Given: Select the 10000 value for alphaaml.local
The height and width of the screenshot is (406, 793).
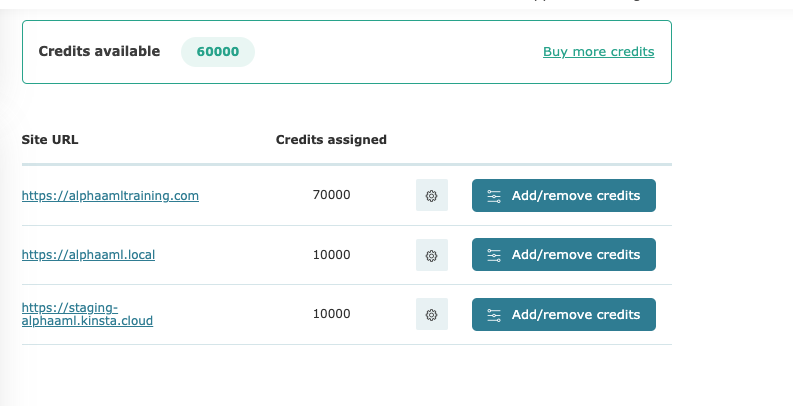Looking at the screenshot, I should pos(331,254).
